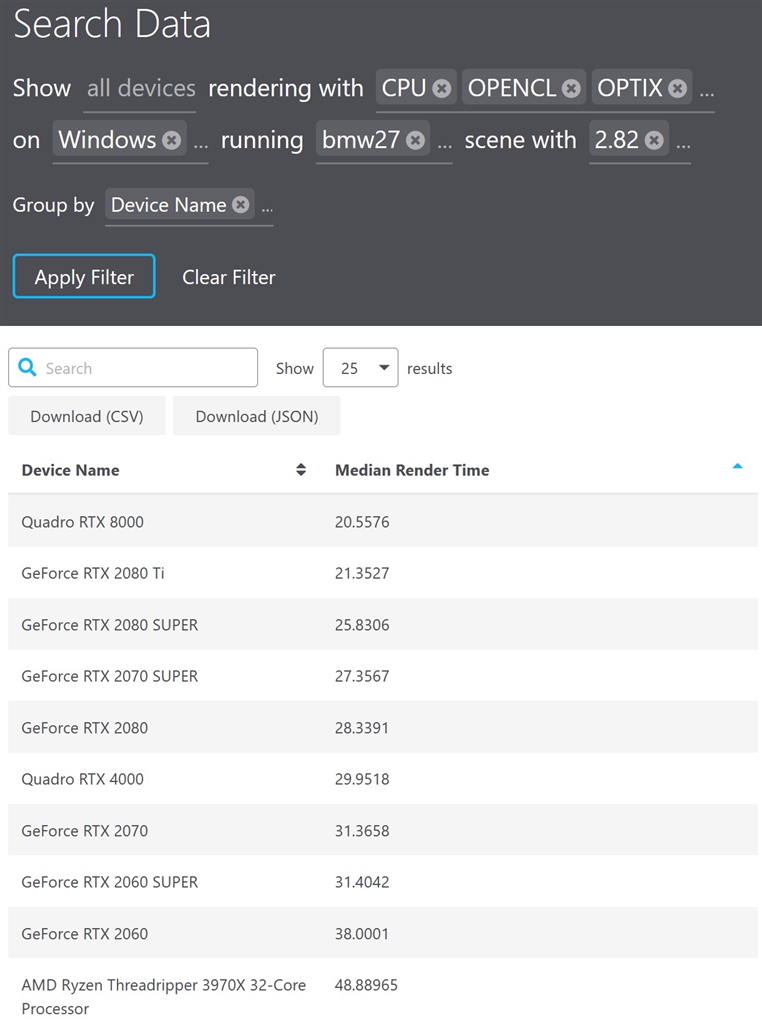This screenshot has height=1024, width=762.
Task: Remove the bmw27 scene filter tag
Action: (x=415, y=141)
